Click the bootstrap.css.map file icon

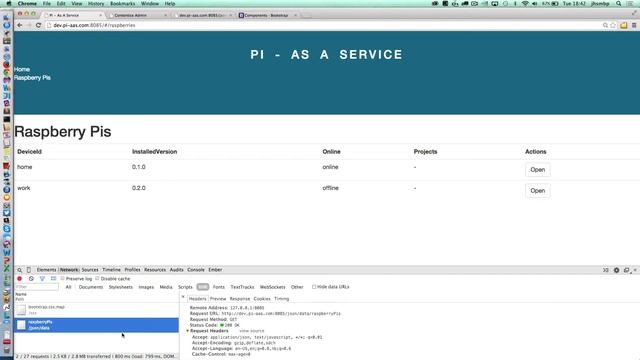pos(21,310)
